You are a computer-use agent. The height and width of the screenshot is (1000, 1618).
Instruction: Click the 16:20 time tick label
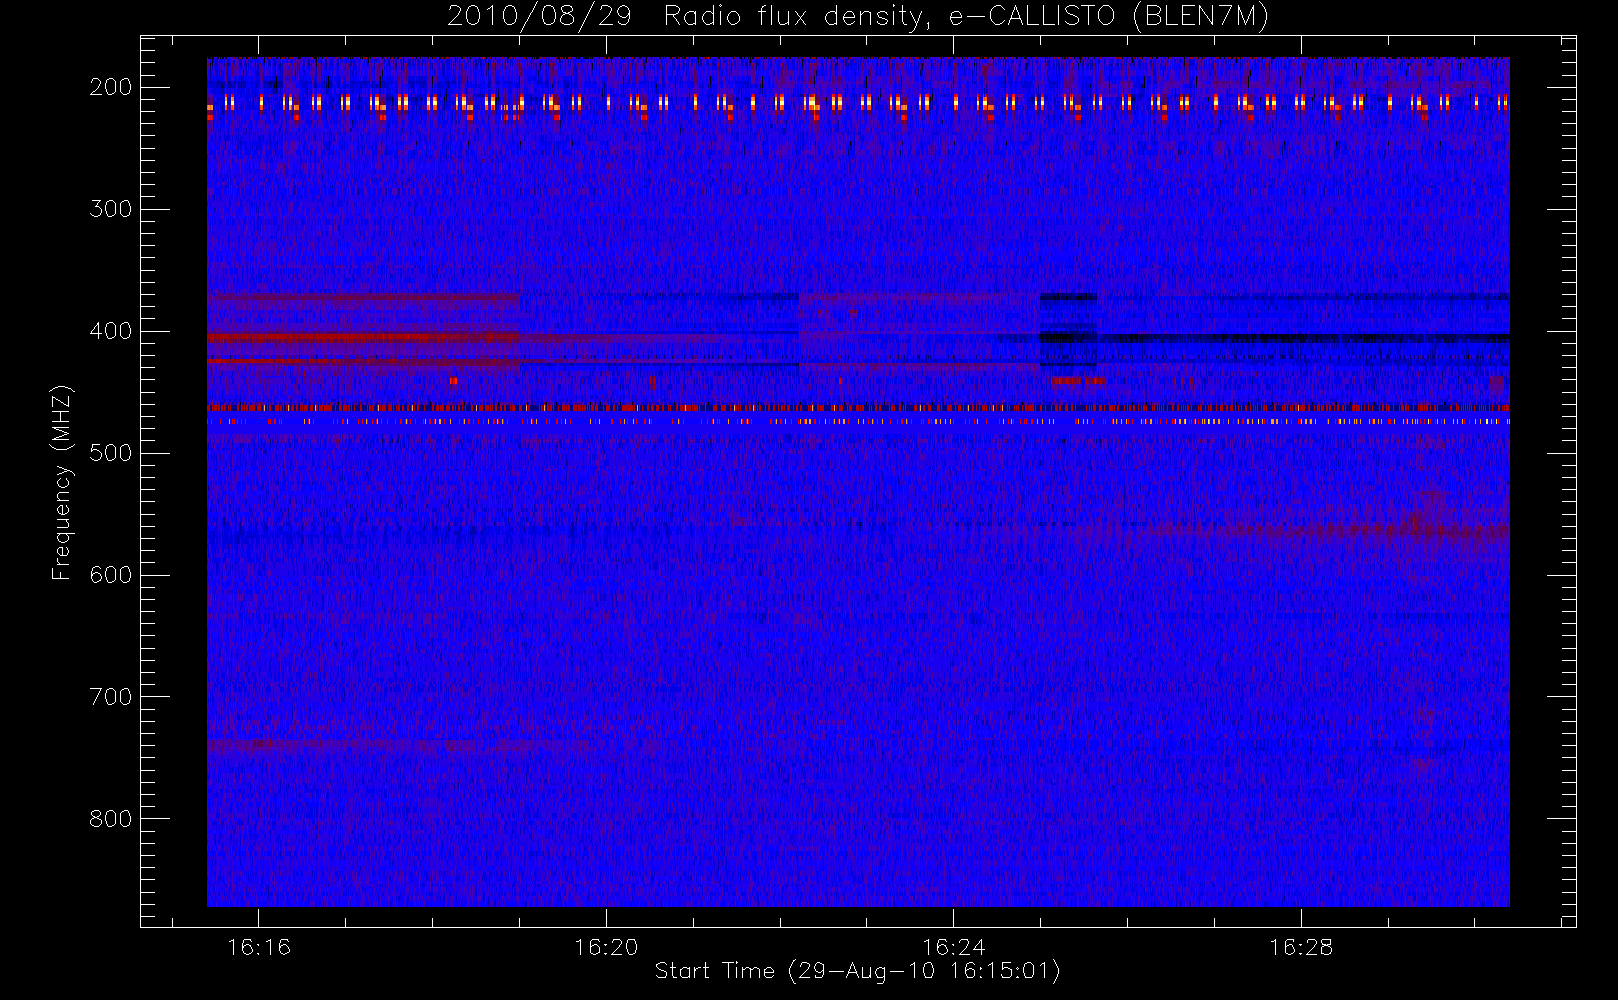tap(606, 947)
